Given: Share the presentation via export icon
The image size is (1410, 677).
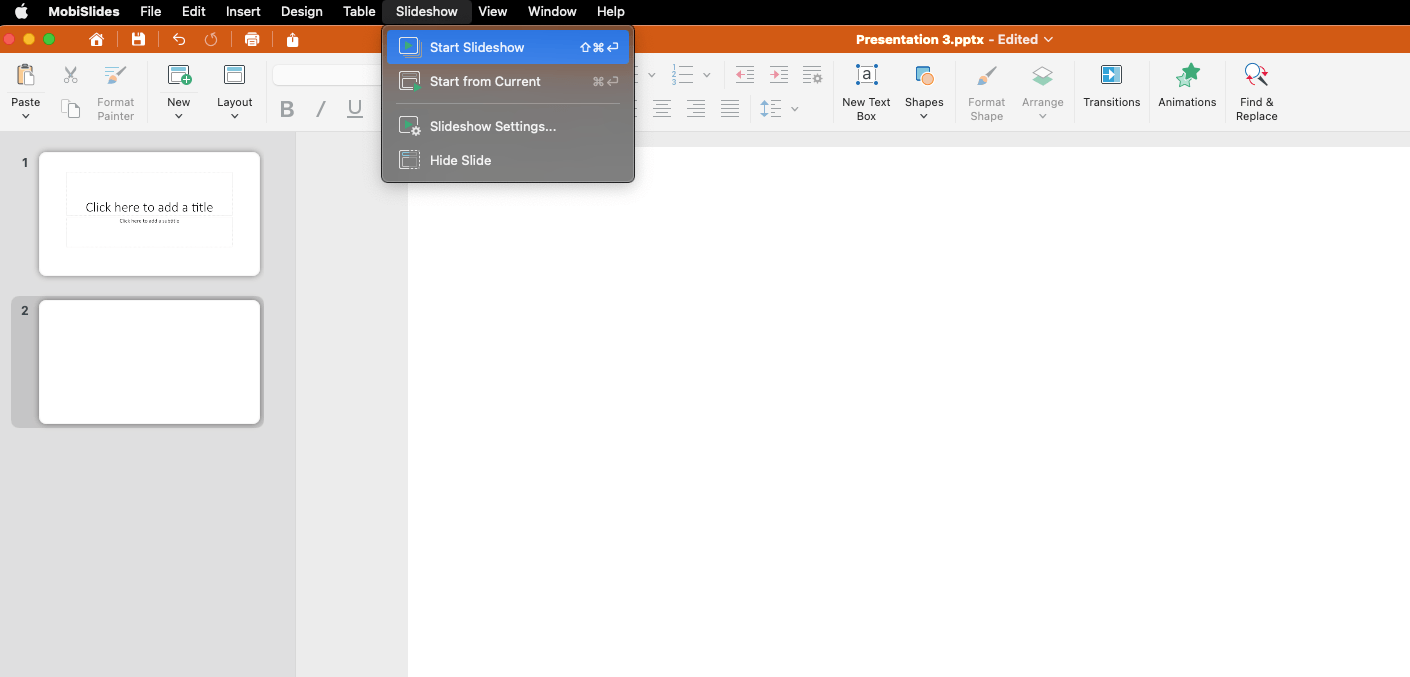Looking at the screenshot, I should tap(293, 40).
